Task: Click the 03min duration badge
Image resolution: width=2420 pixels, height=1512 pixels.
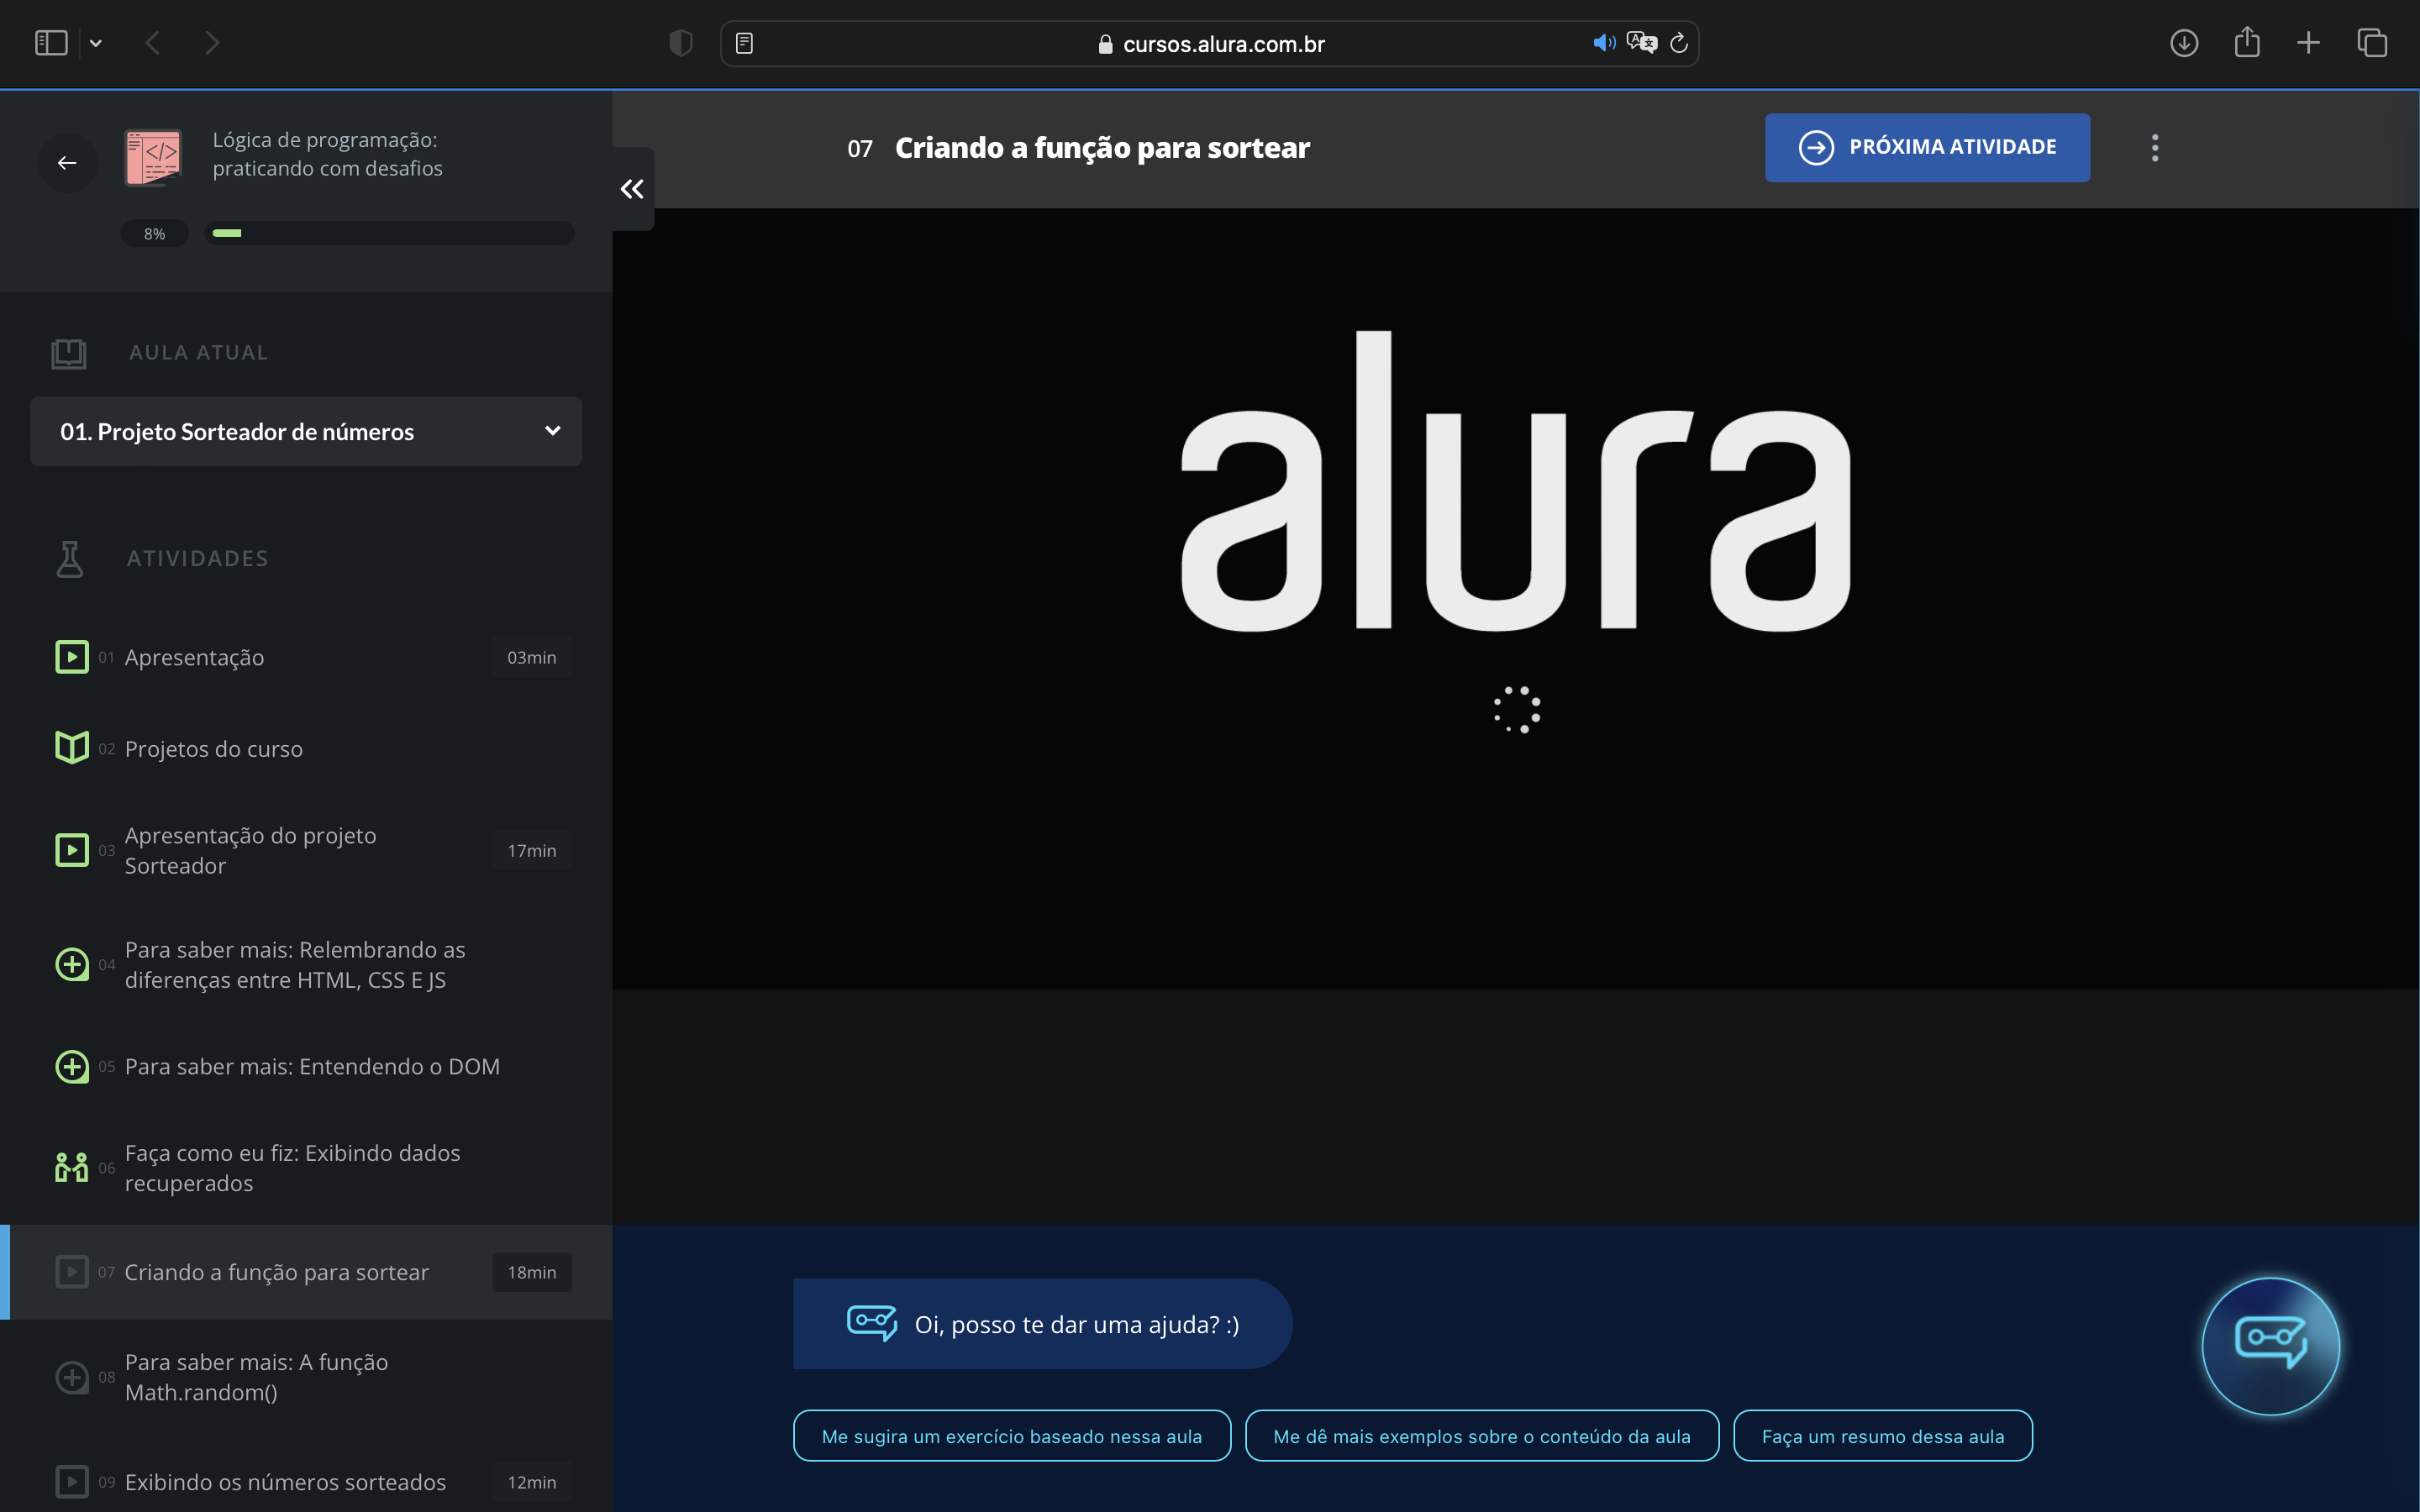Action: click(x=532, y=658)
